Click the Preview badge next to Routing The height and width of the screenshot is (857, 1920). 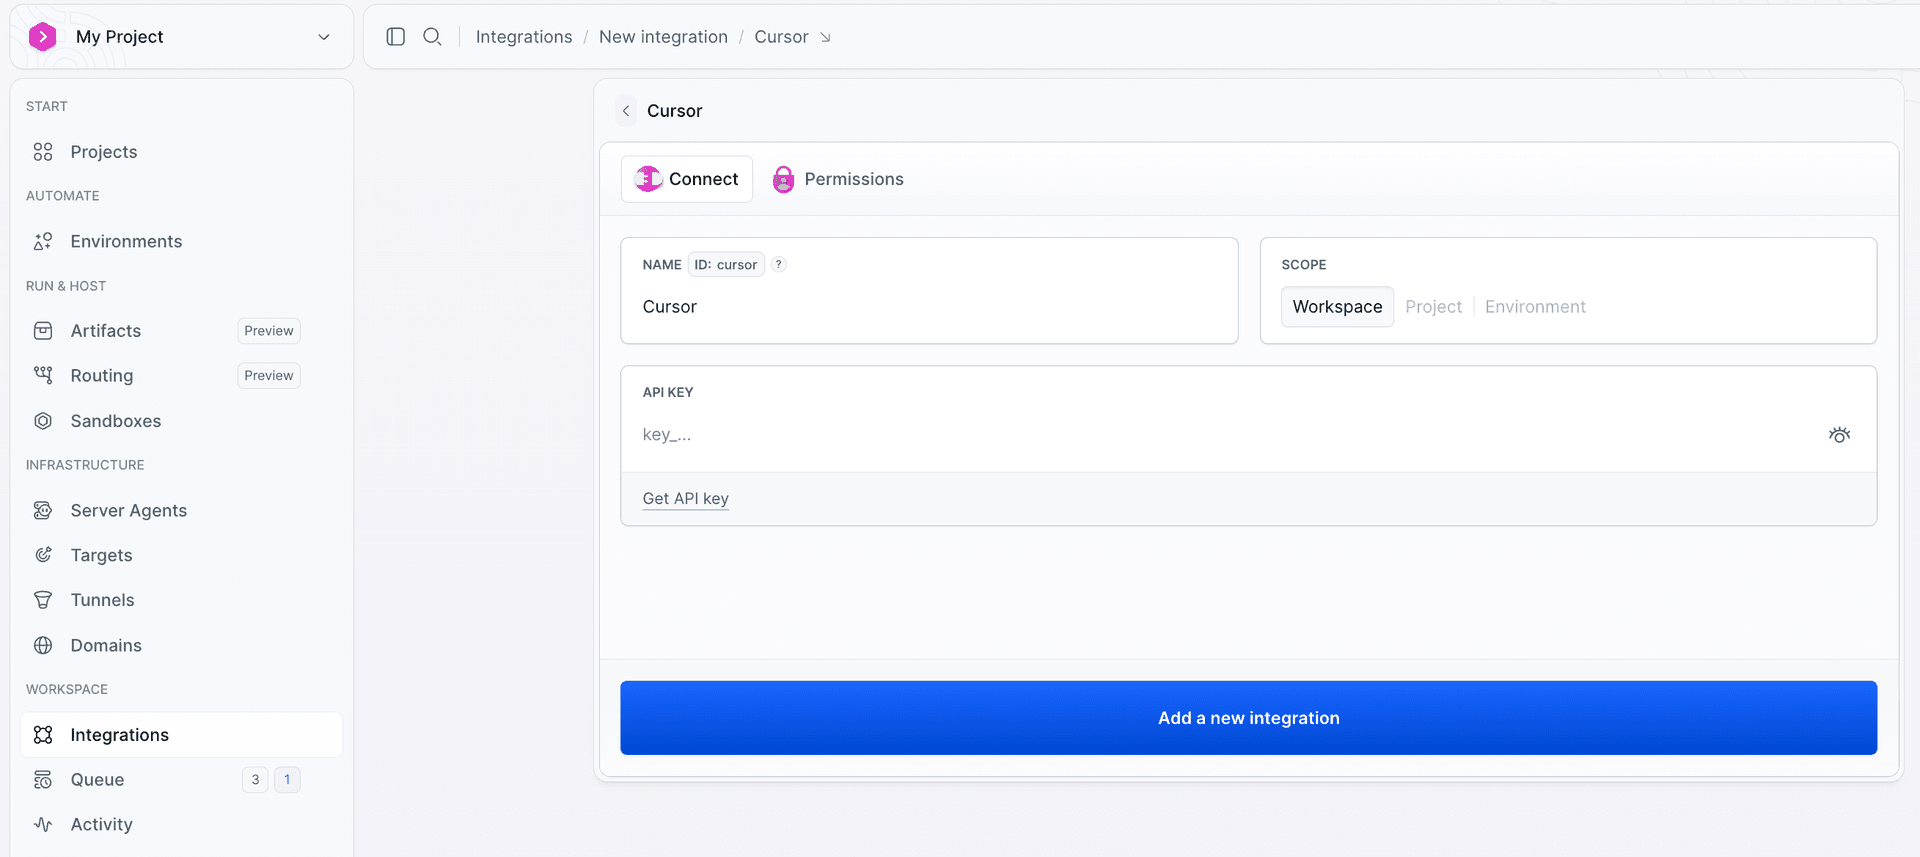[269, 376]
